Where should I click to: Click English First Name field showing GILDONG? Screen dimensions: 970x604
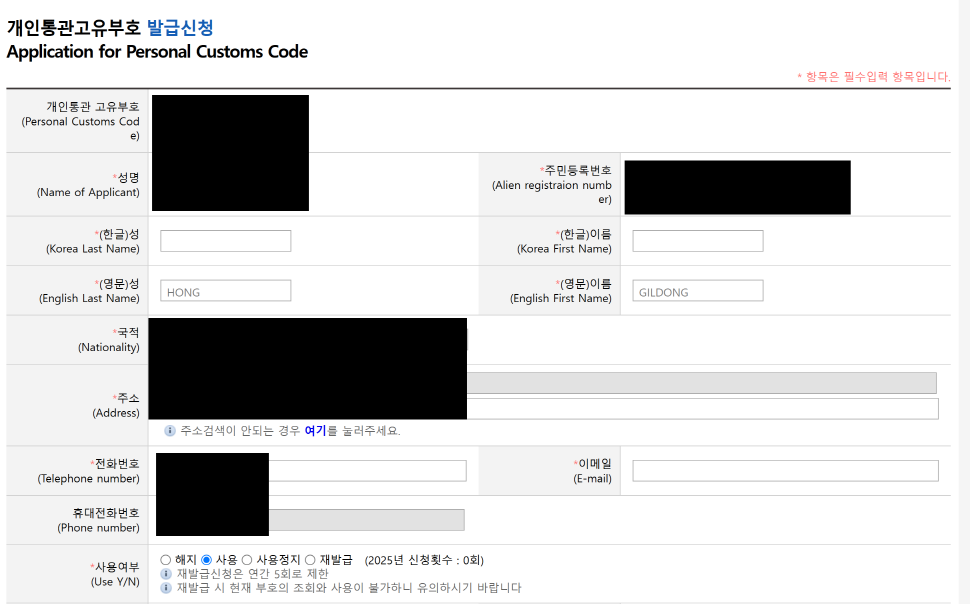(x=697, y=291)
